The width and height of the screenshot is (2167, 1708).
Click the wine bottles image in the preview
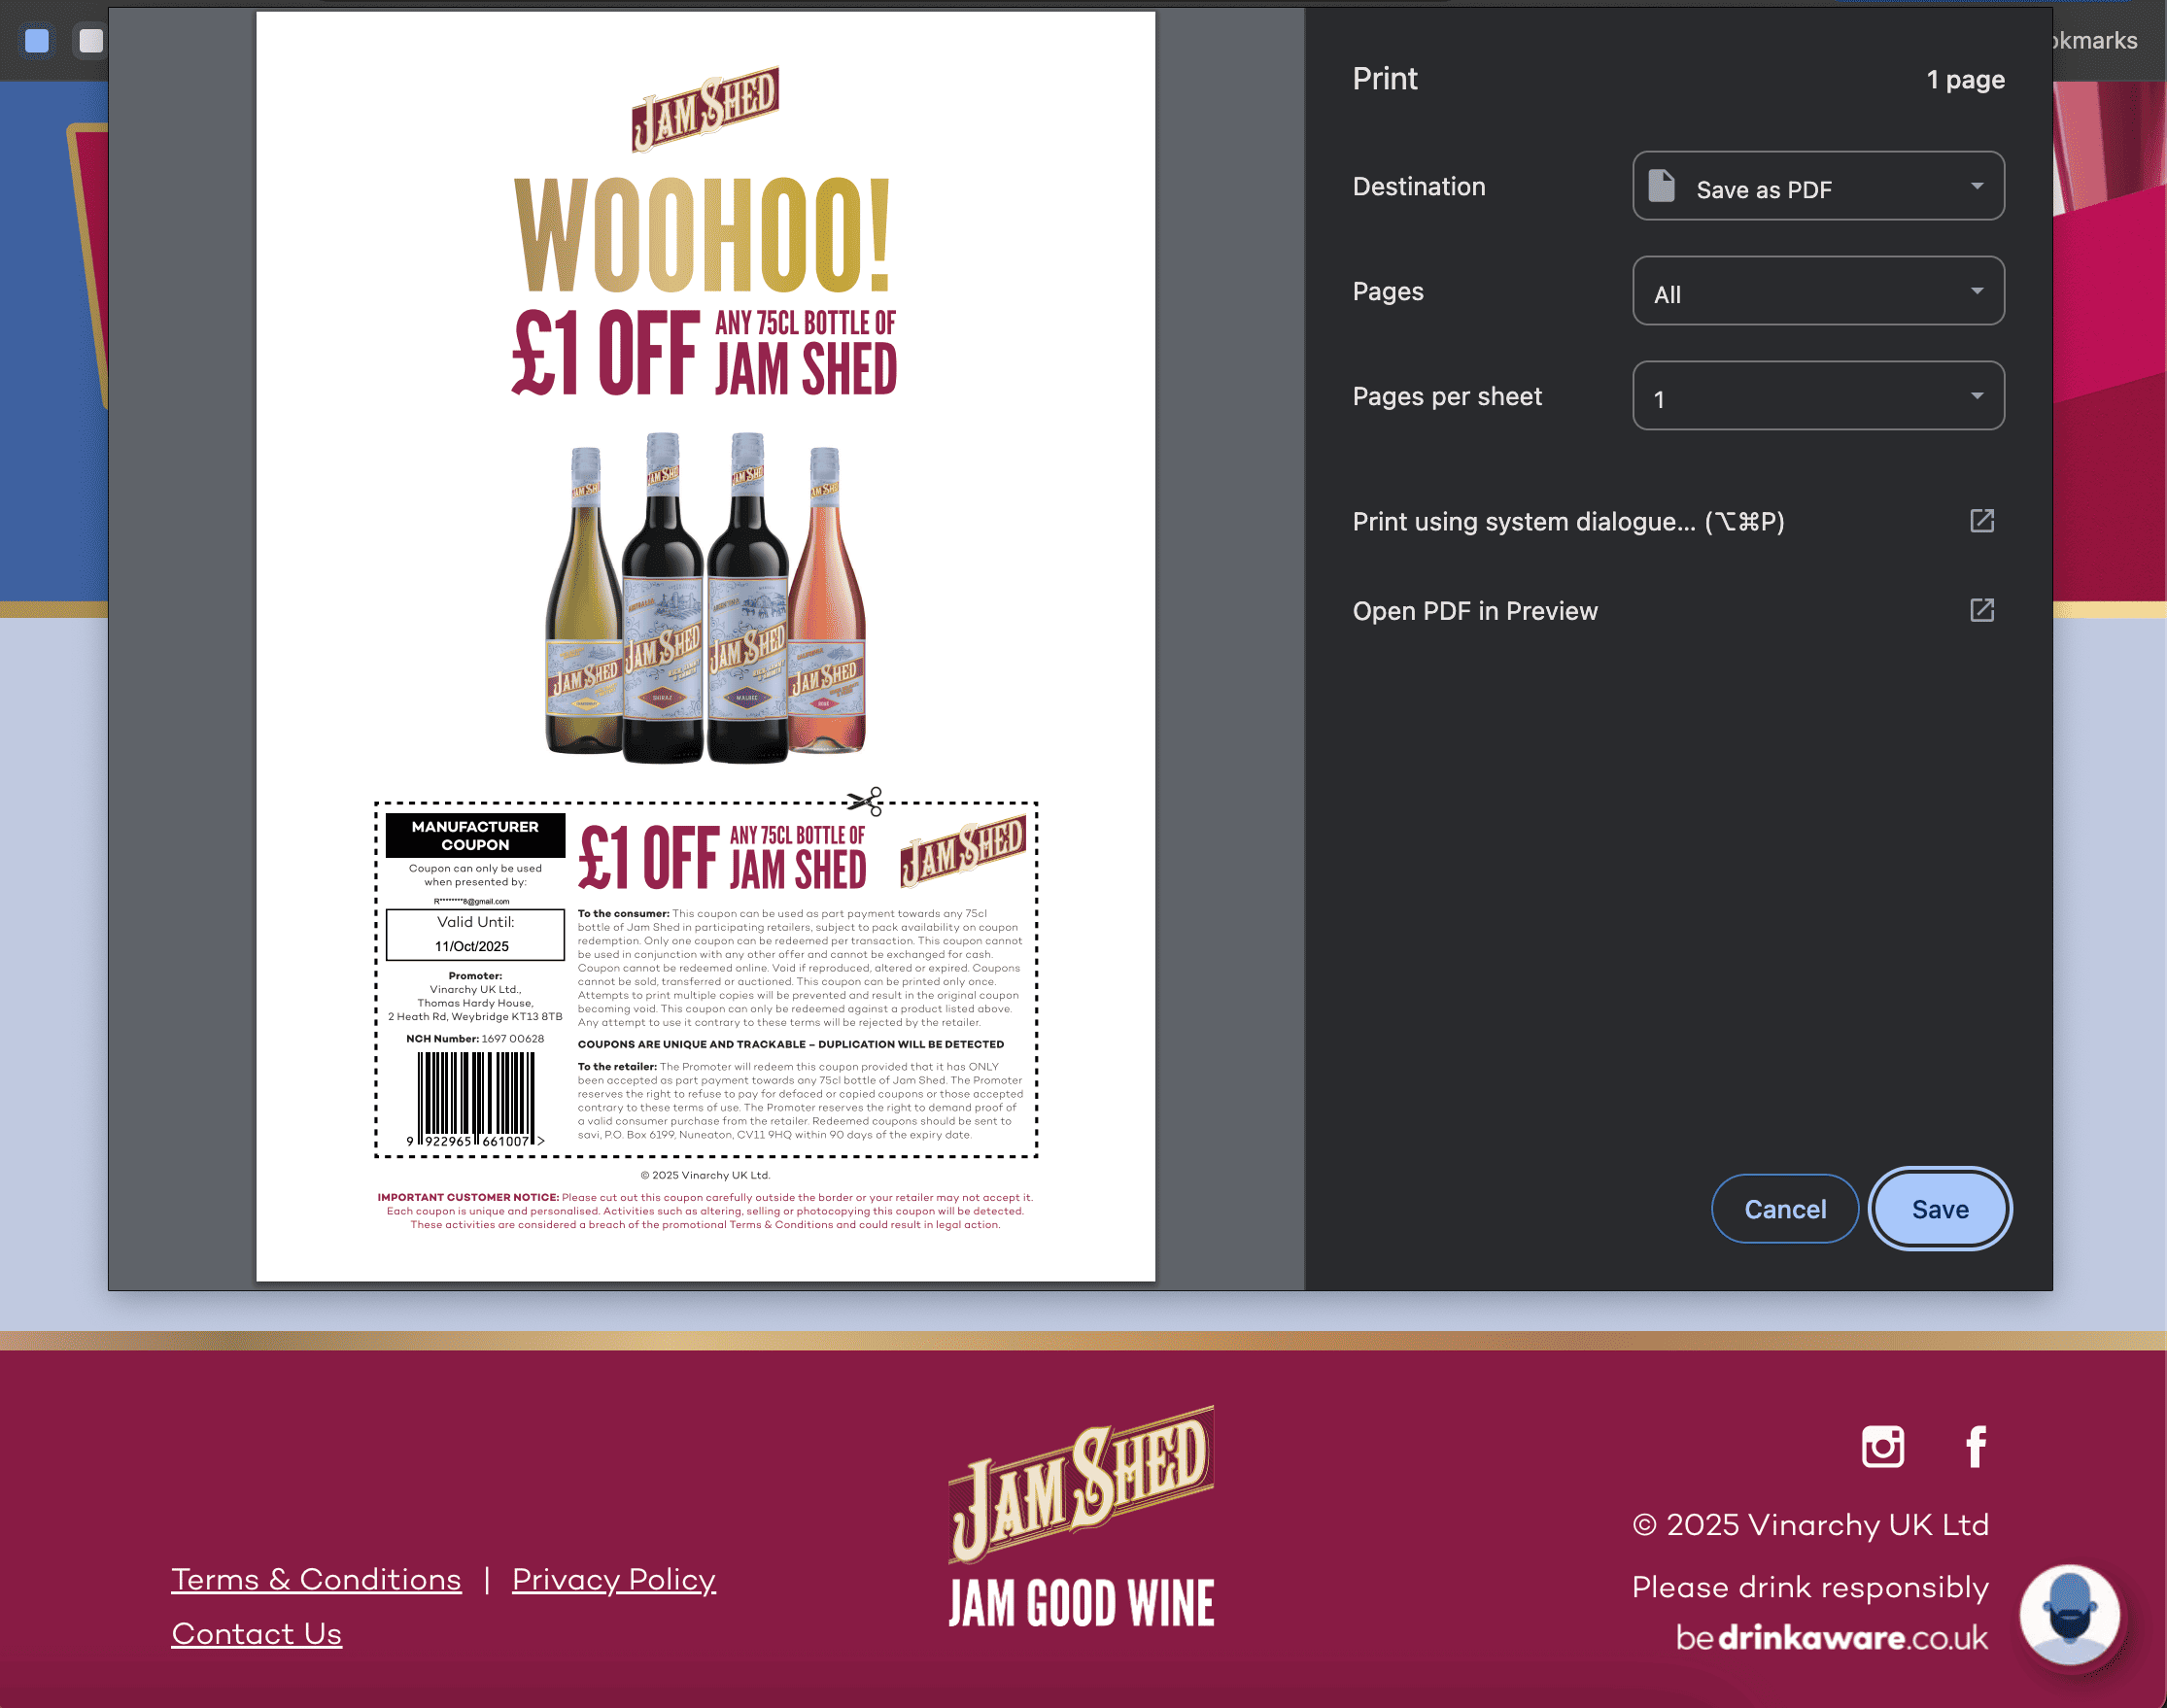point(706,597)
